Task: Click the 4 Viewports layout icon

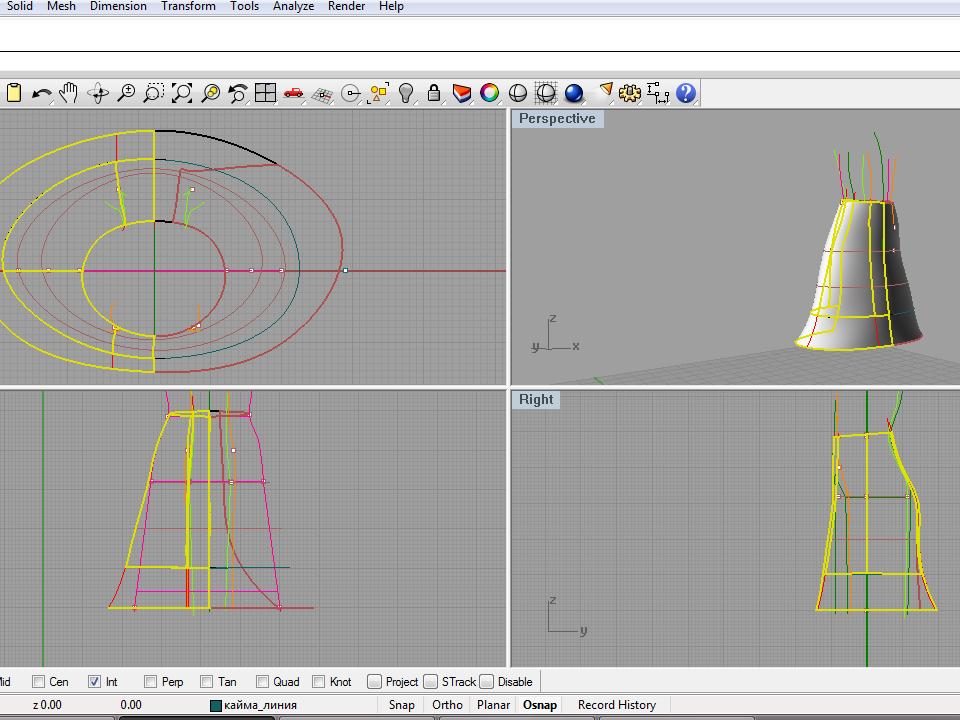Action: click(x=265, y=93)
